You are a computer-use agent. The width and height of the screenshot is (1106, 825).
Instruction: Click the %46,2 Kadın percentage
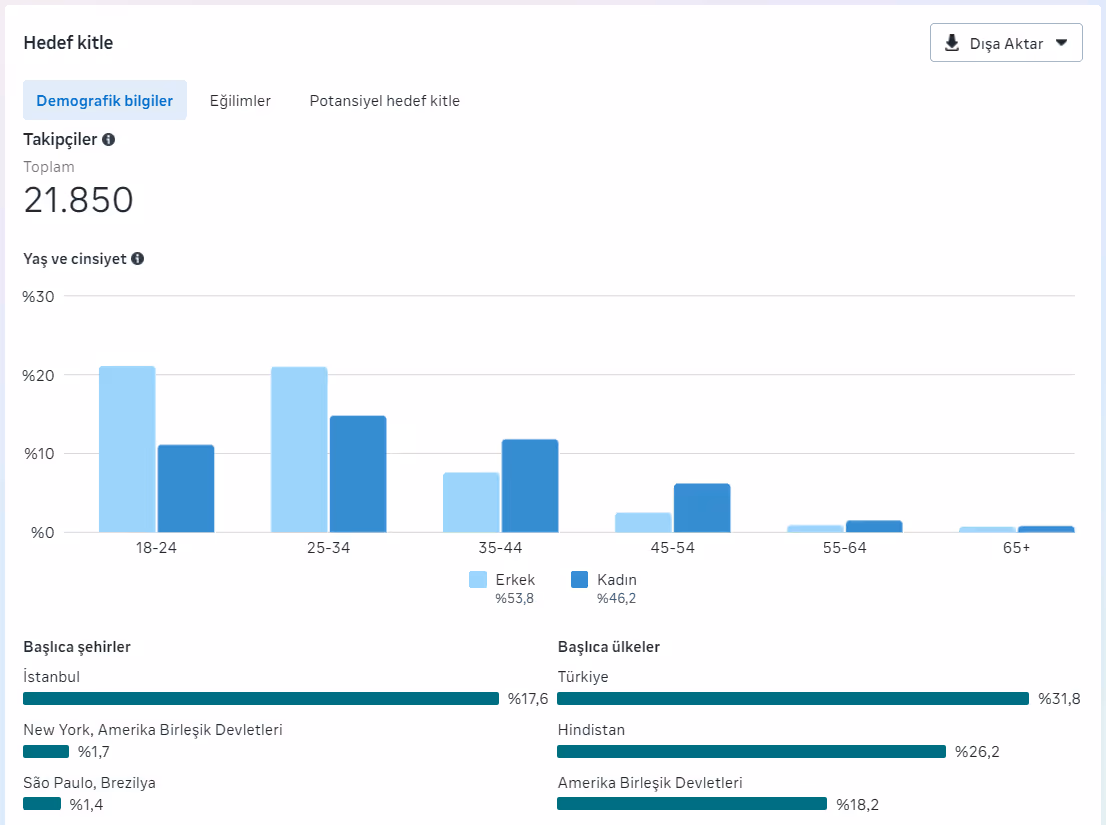tap(616, 599)
